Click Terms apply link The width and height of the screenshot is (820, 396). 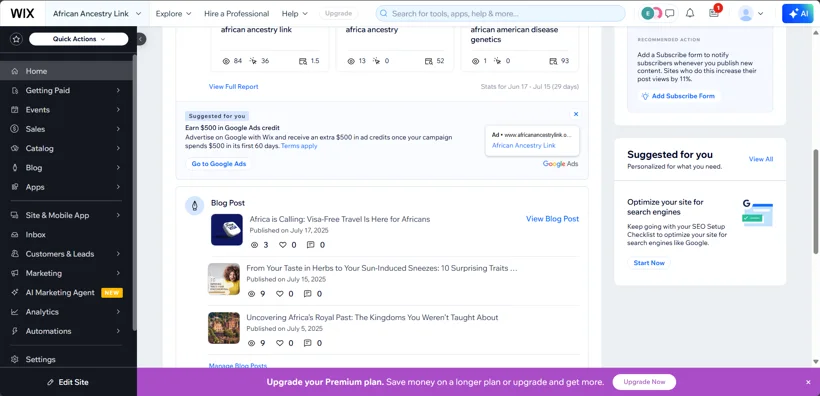(299, 146)
